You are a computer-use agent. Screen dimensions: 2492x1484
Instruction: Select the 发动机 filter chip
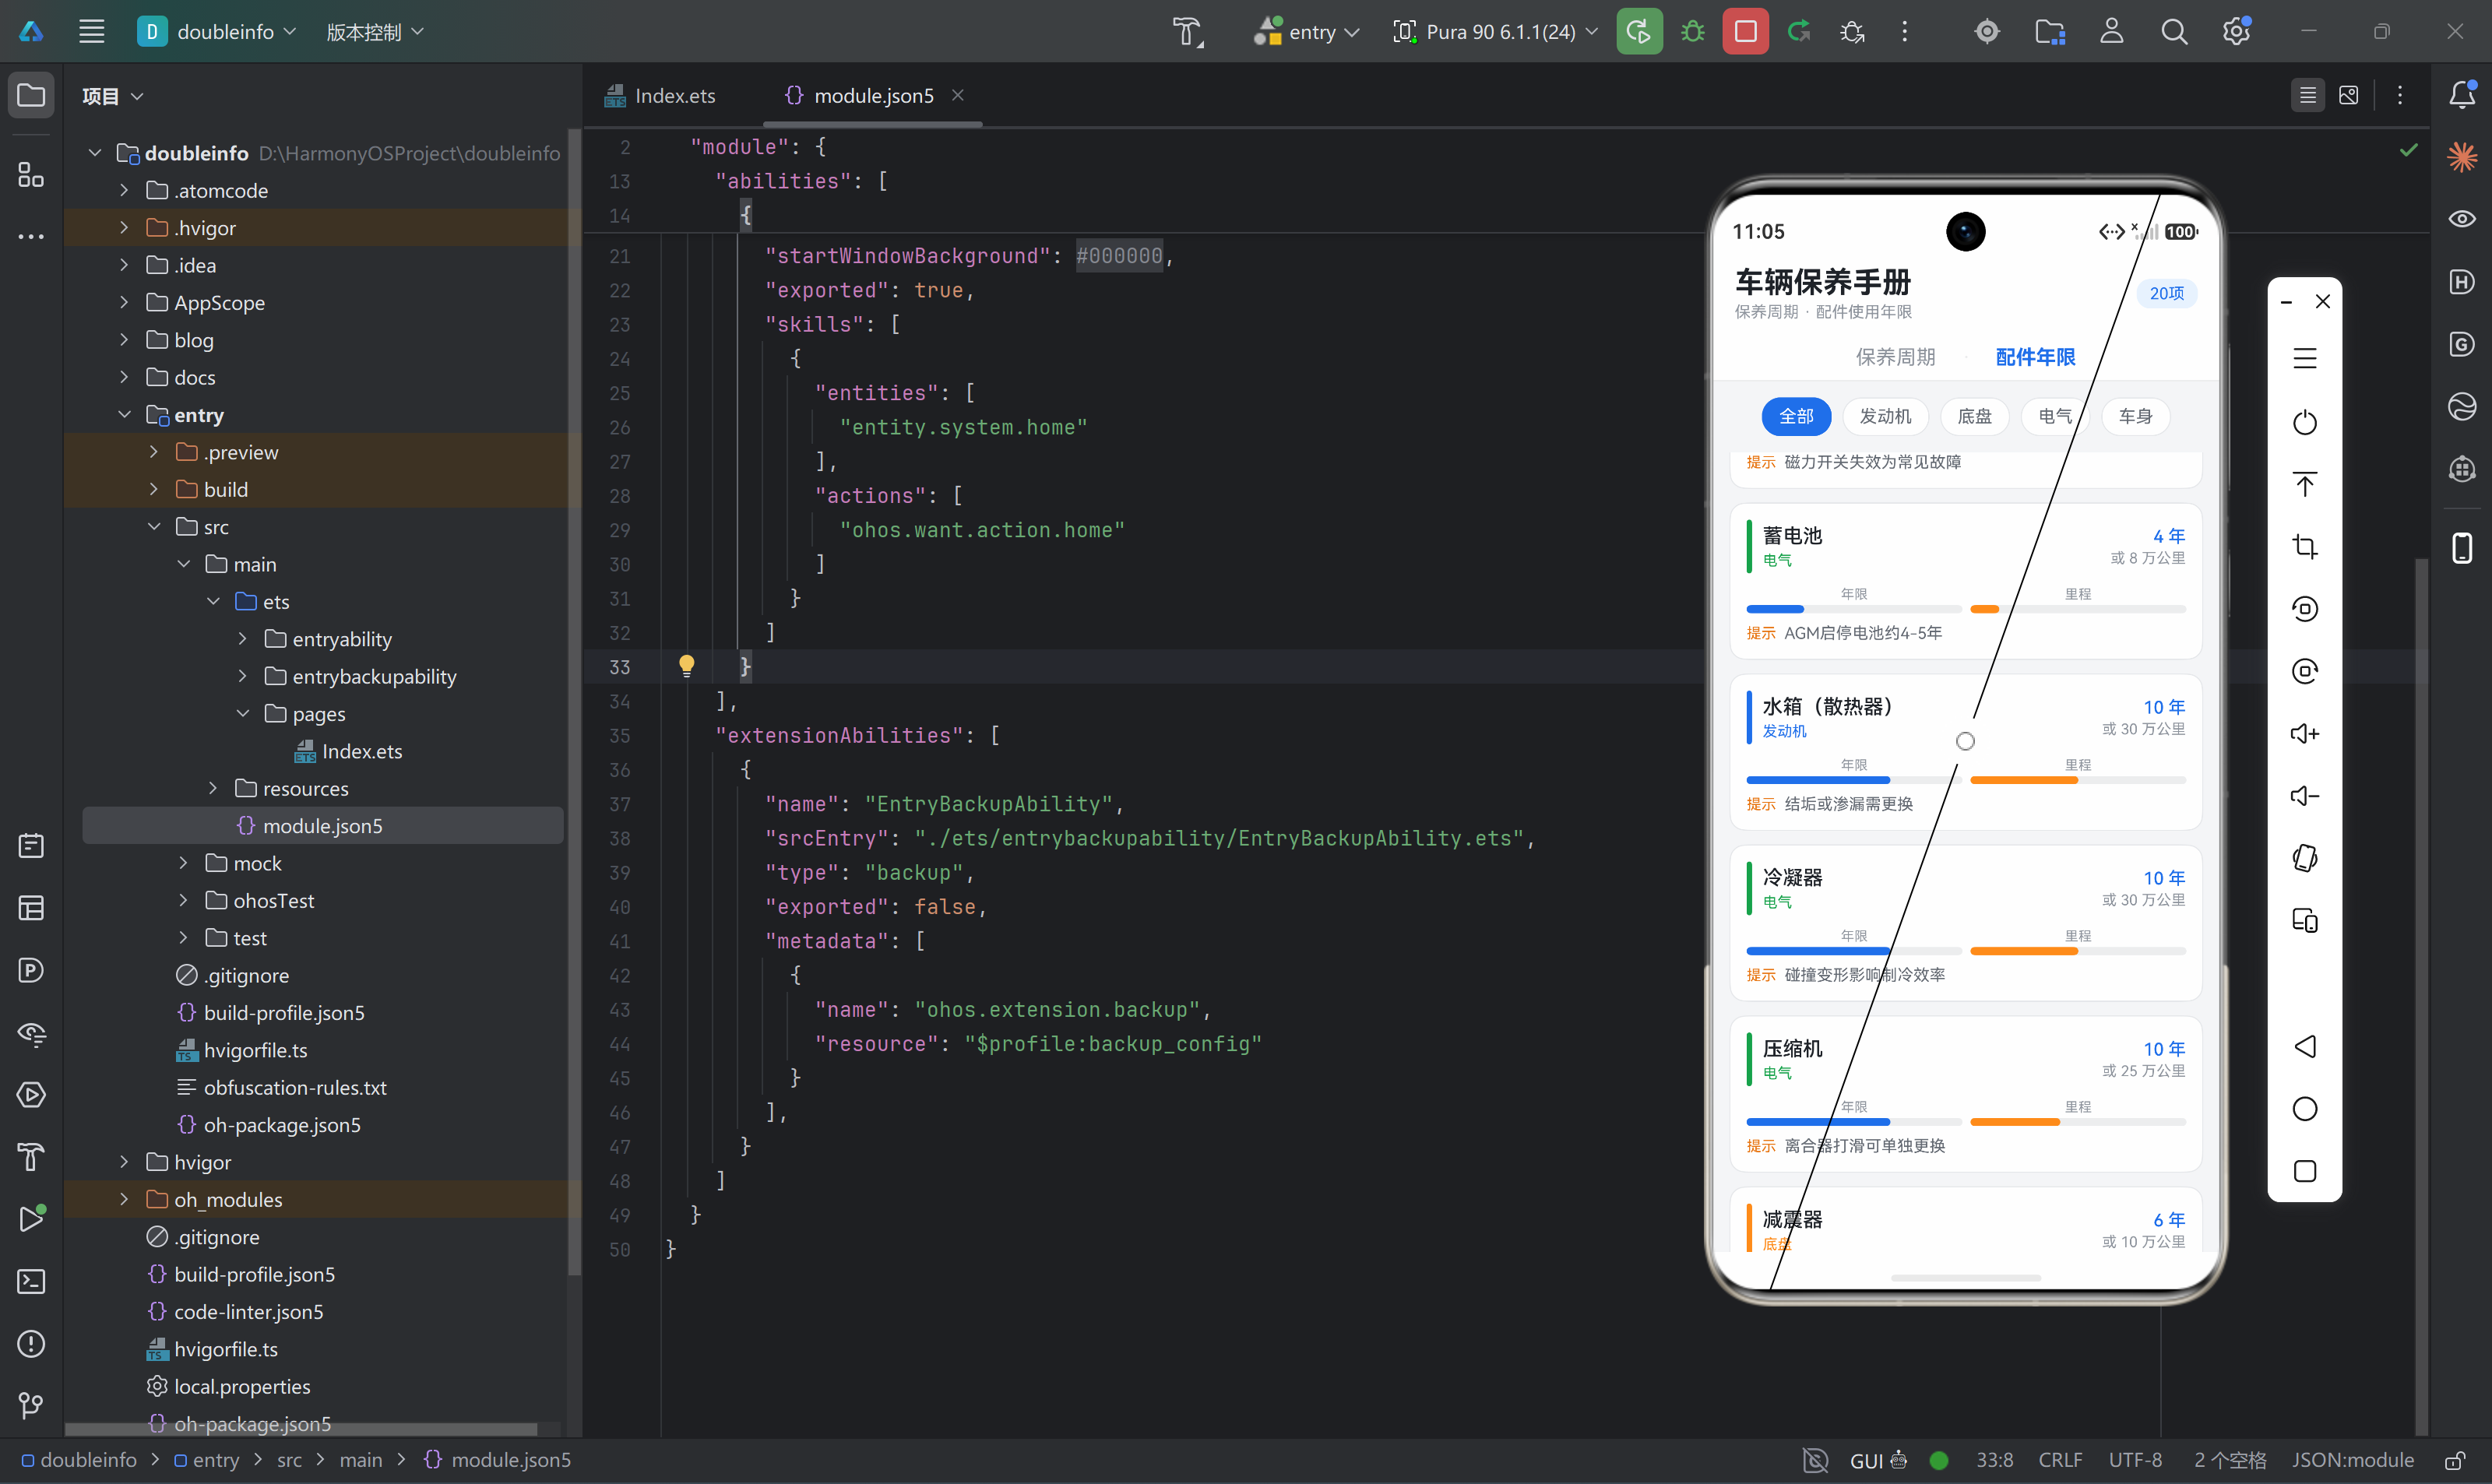coord(1885,416)
